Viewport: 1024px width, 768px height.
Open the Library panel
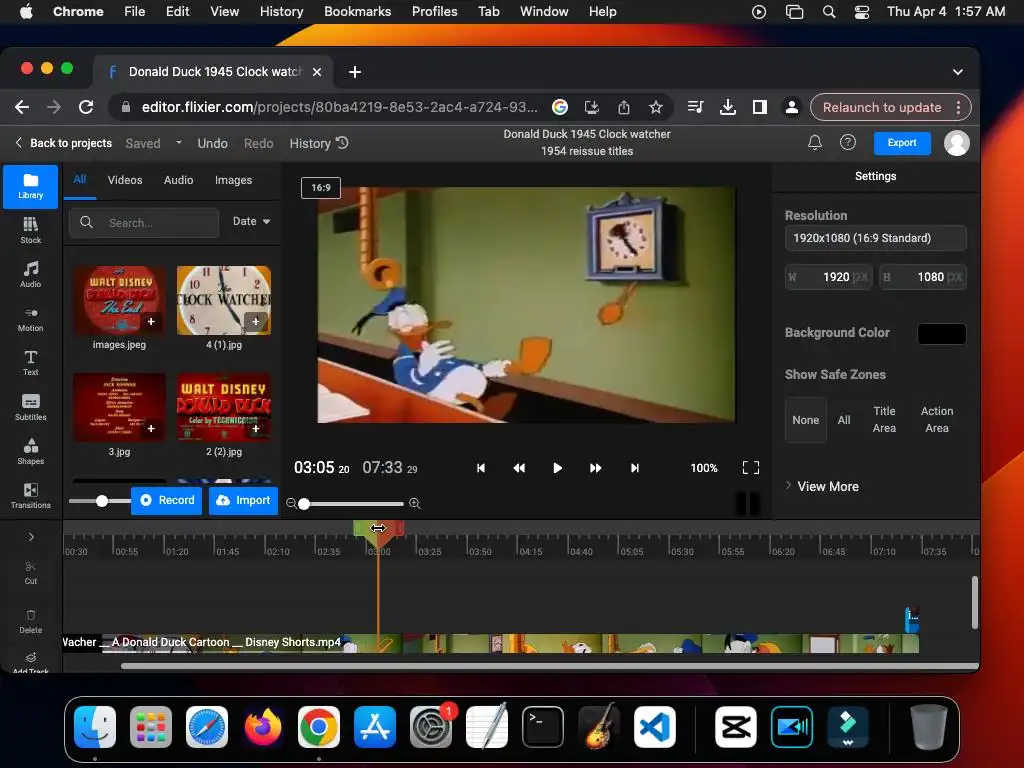tap(31, 186)
